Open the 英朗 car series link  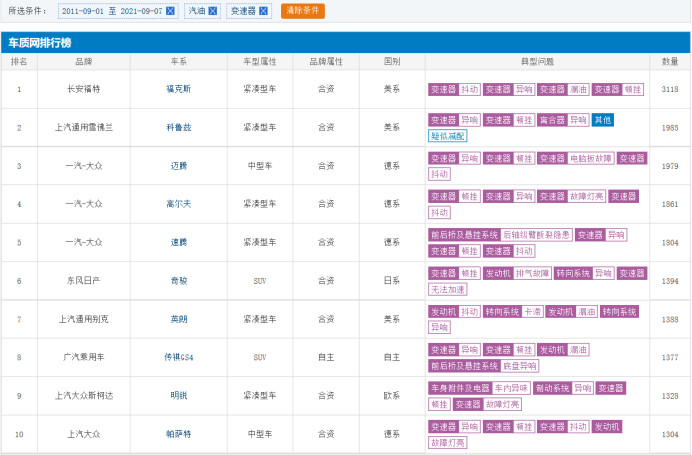coord(179,319)
